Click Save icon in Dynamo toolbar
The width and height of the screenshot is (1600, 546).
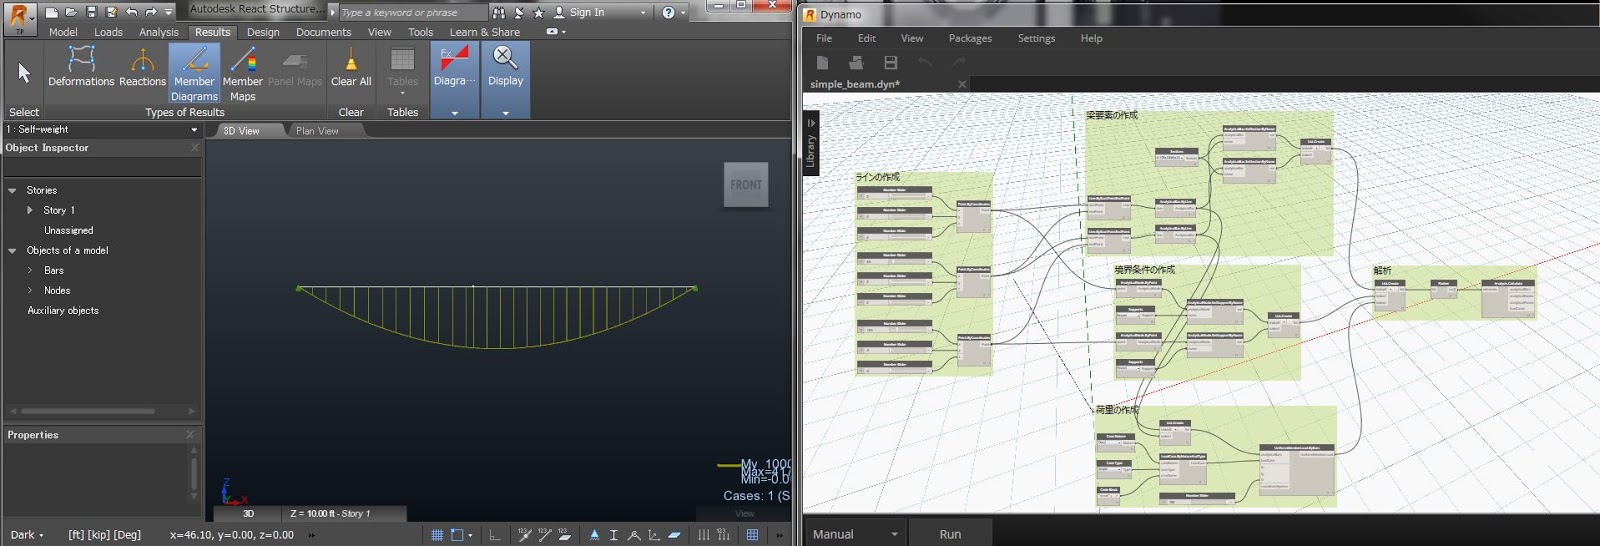(x=890, y=62)
